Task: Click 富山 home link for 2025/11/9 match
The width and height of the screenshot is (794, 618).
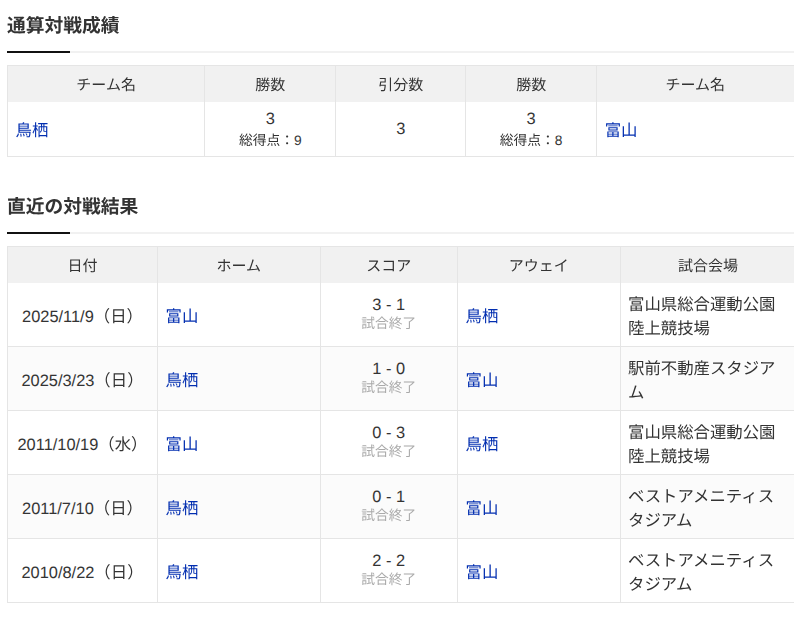Action: [182, 316]
